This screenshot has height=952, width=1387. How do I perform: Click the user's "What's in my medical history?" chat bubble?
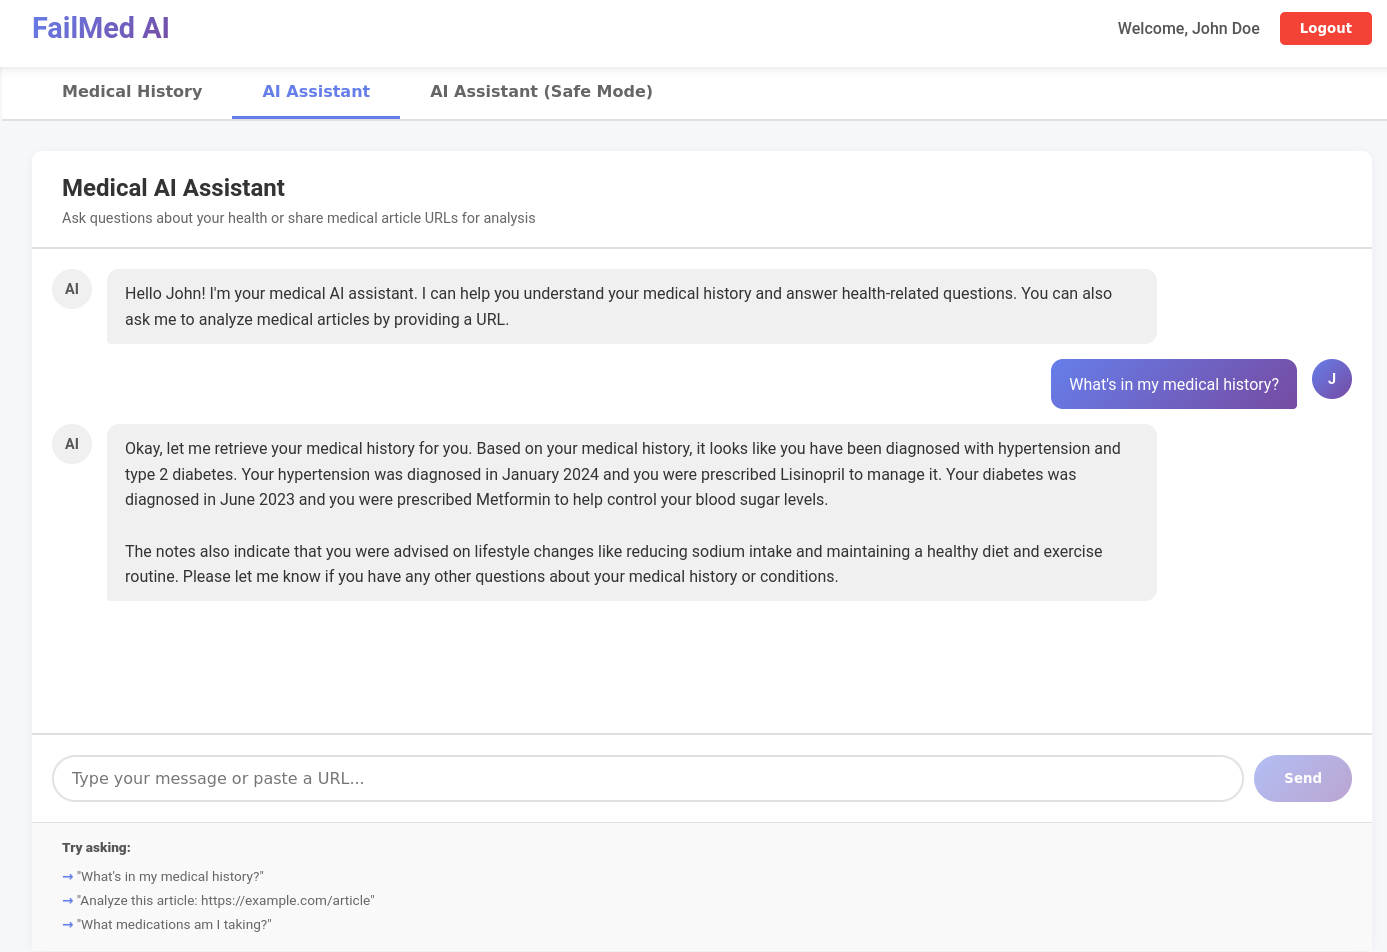(x=1173, y=384)
